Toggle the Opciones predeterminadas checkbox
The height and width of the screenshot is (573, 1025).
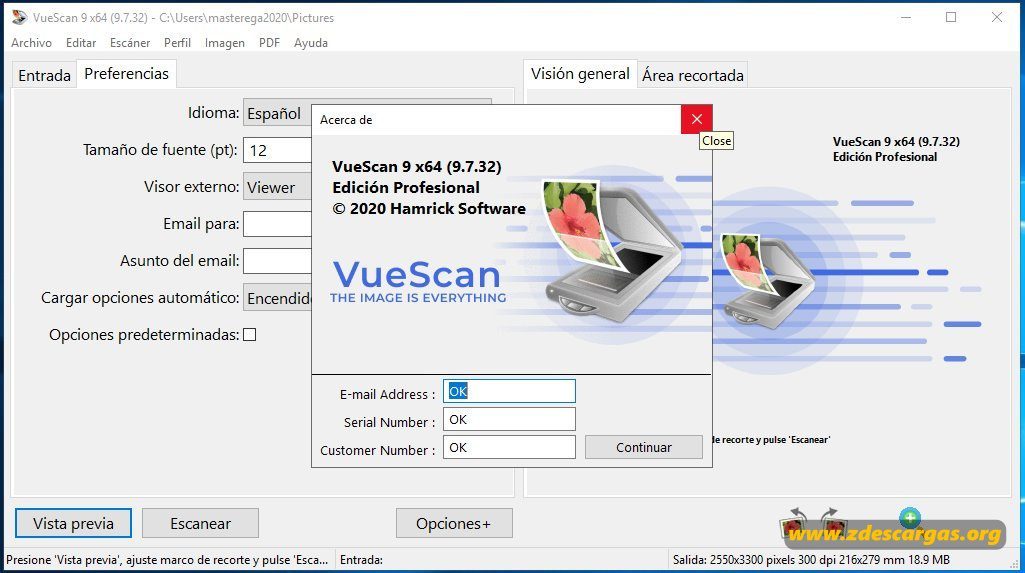pos(249,335)
